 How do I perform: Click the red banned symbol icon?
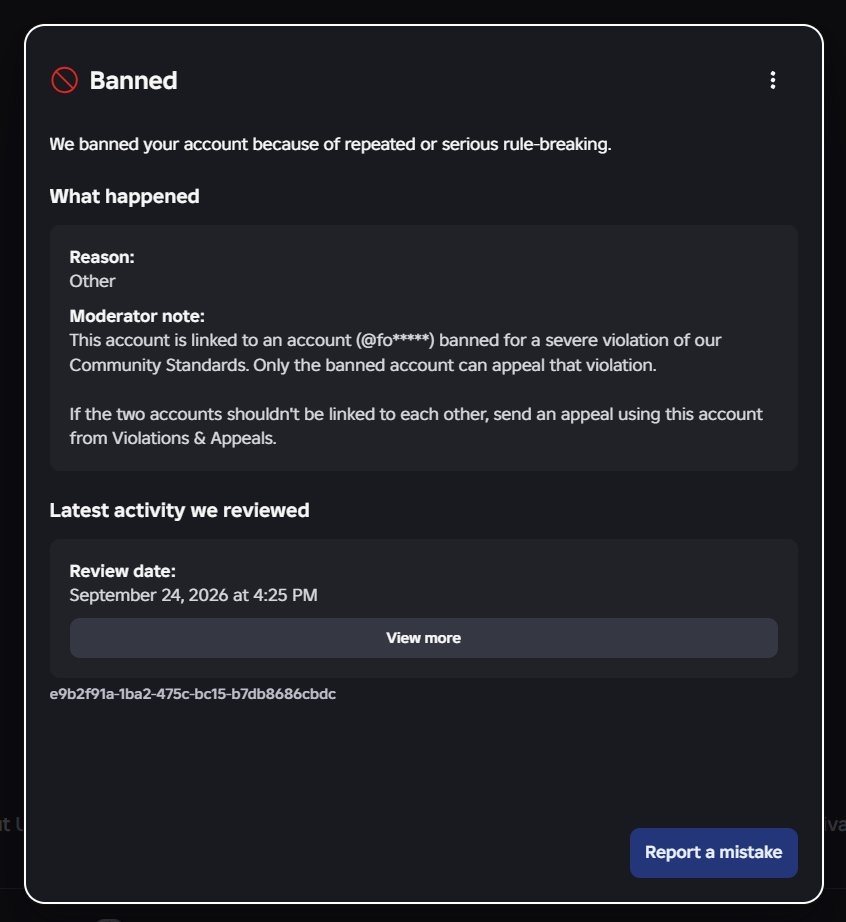[x=64, y=80]
